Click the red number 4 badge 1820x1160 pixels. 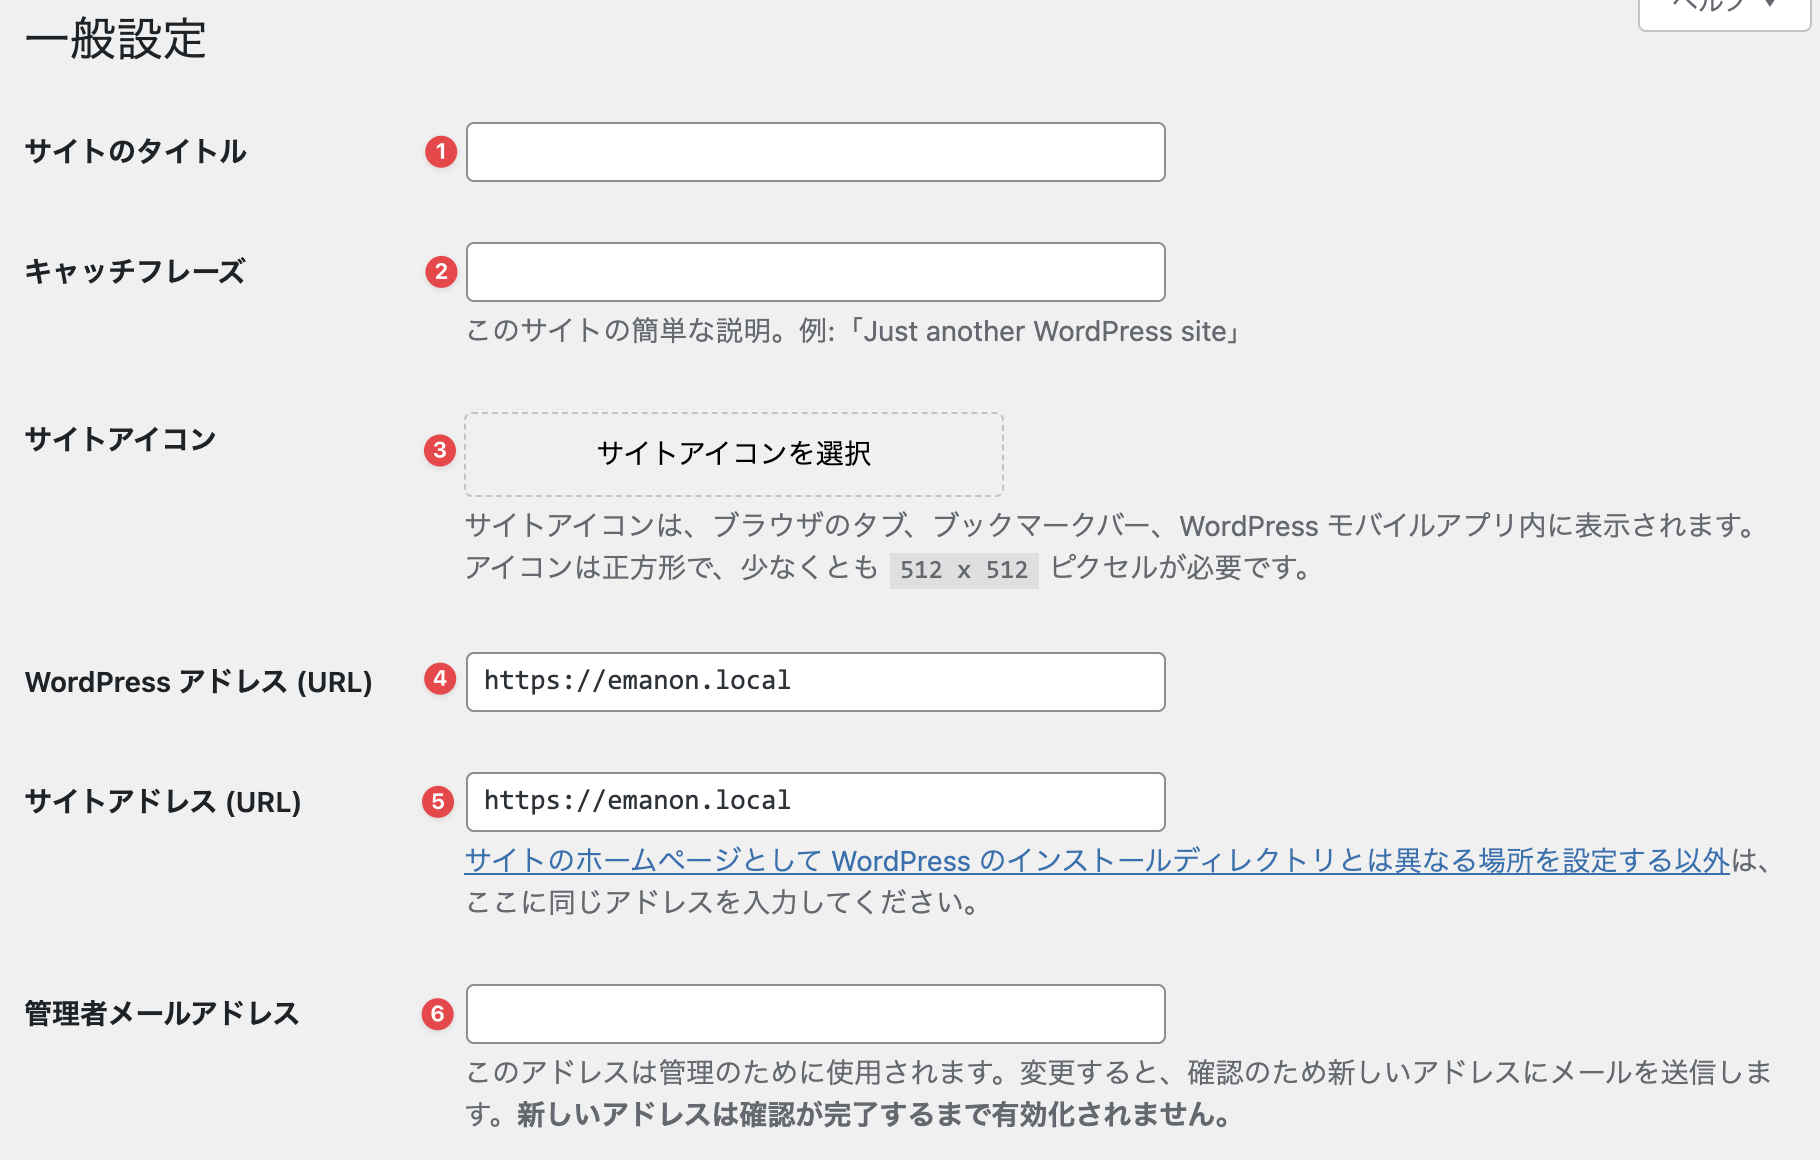pyautogui.click(x=440, y=679)
